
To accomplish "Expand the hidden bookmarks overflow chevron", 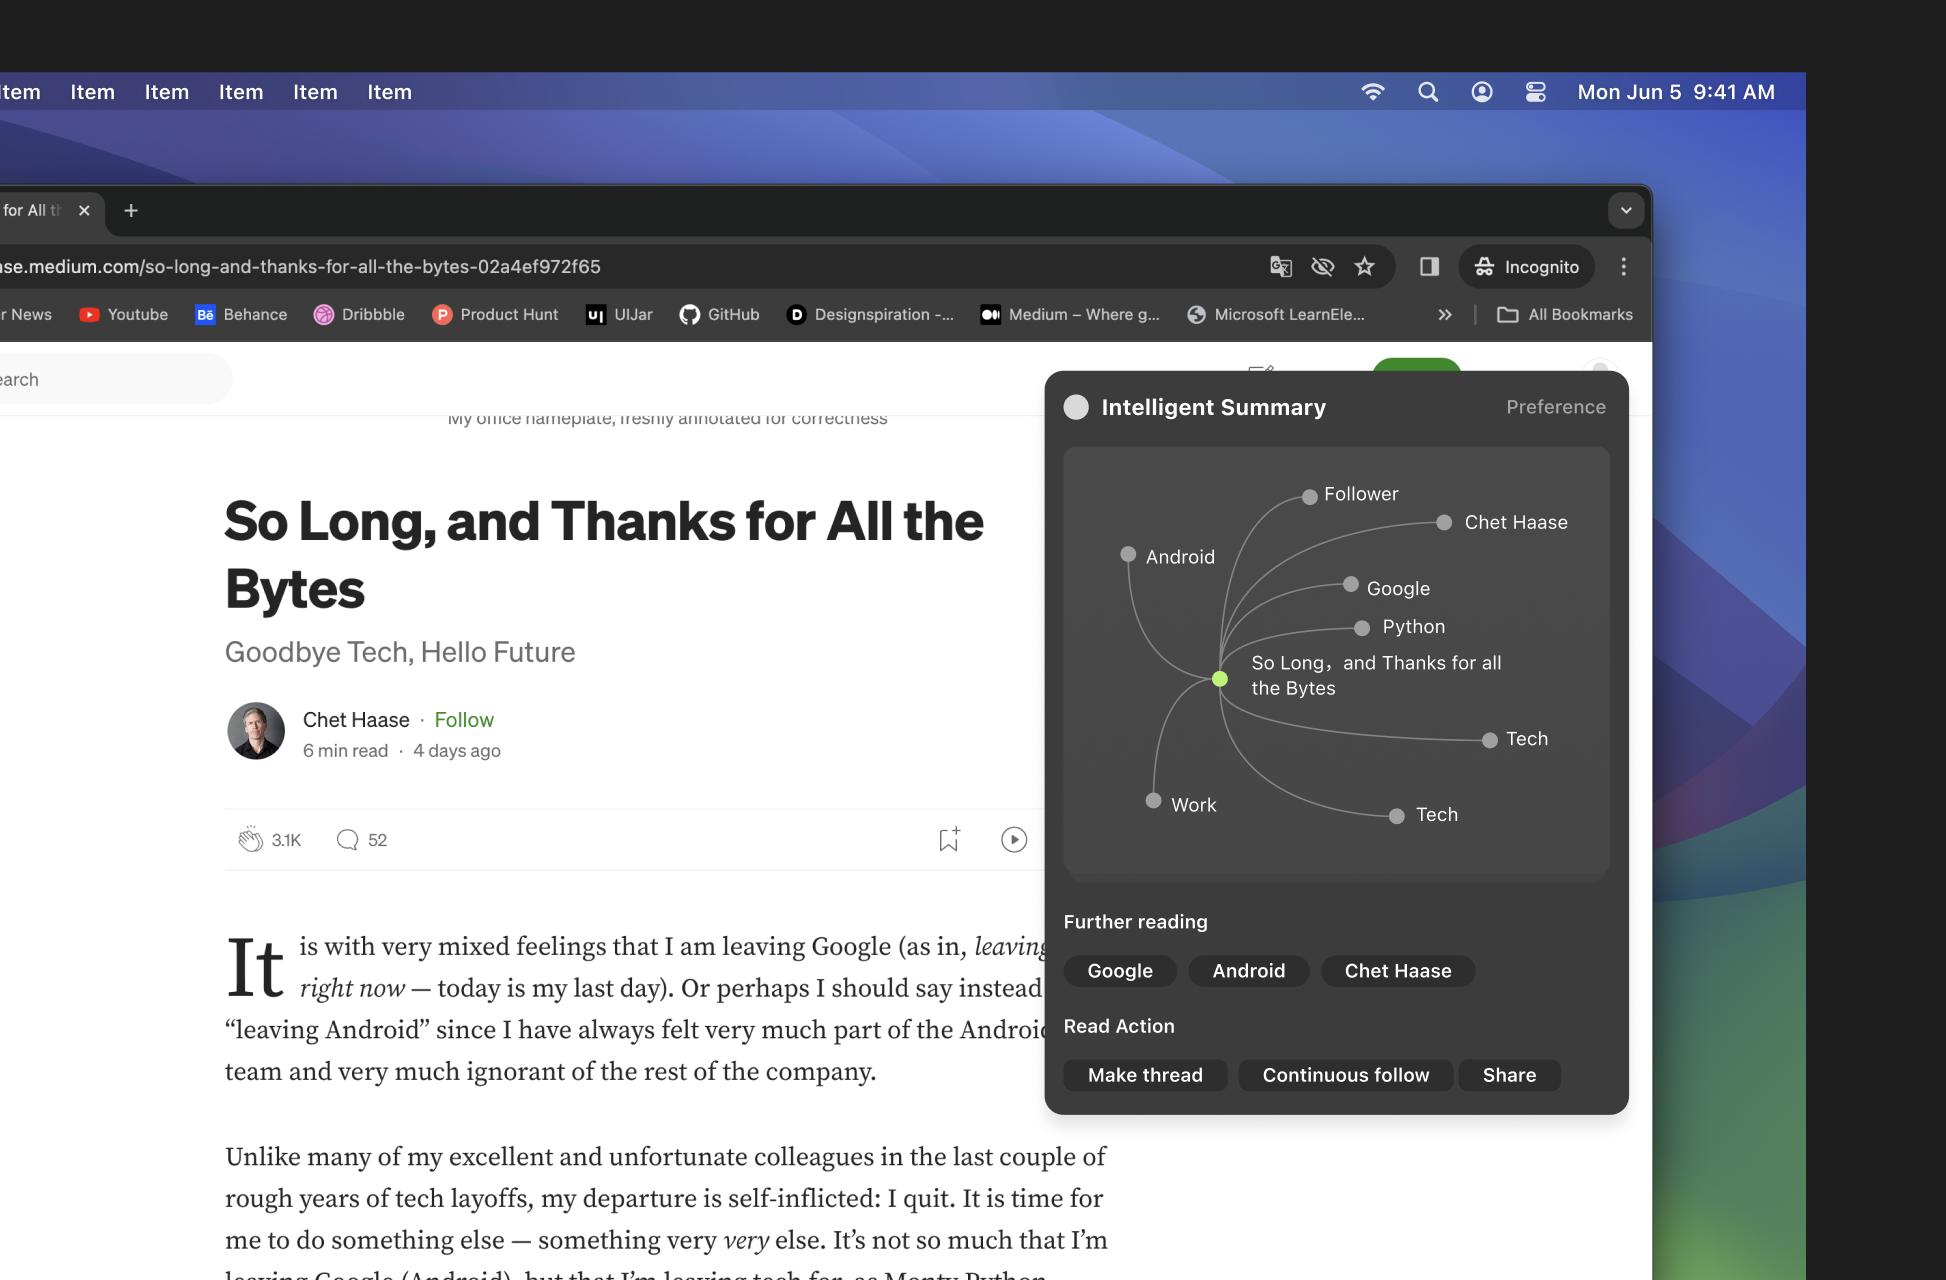I will (x=1444, y=314).
